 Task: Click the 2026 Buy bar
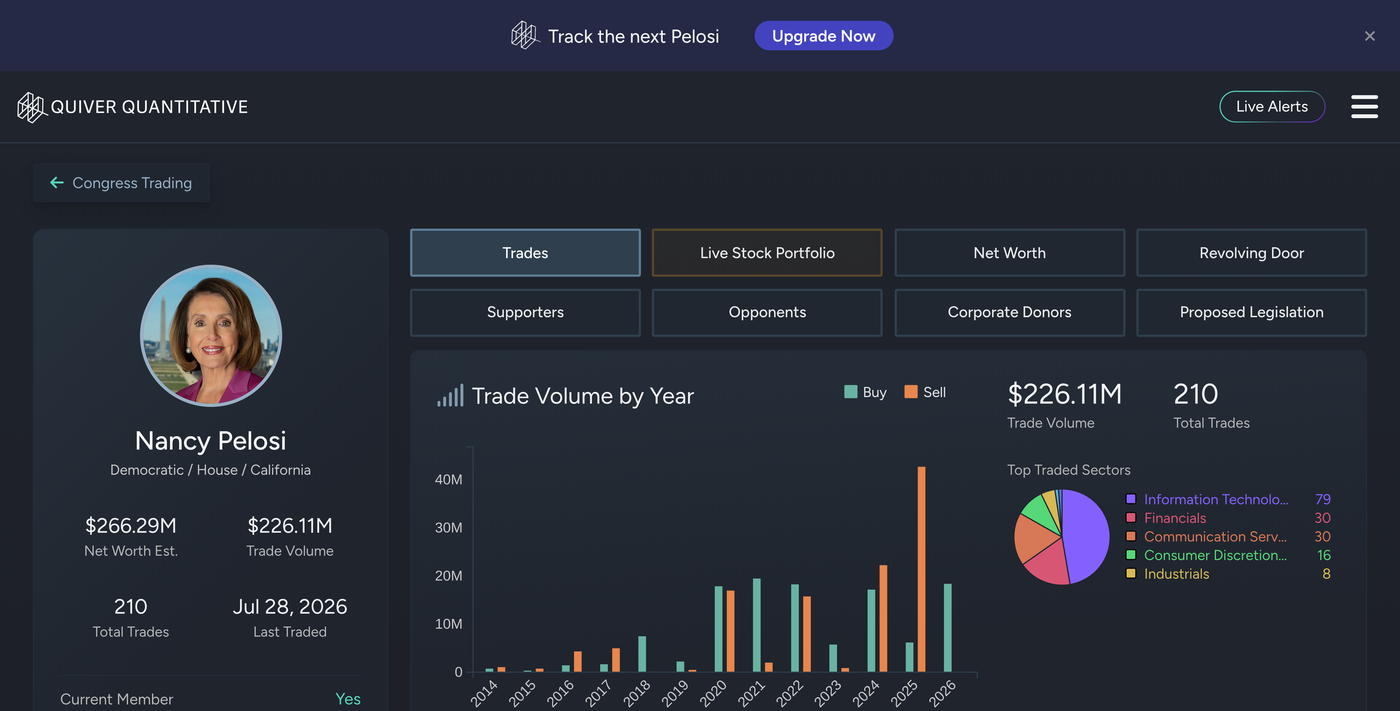click(947, 628)
